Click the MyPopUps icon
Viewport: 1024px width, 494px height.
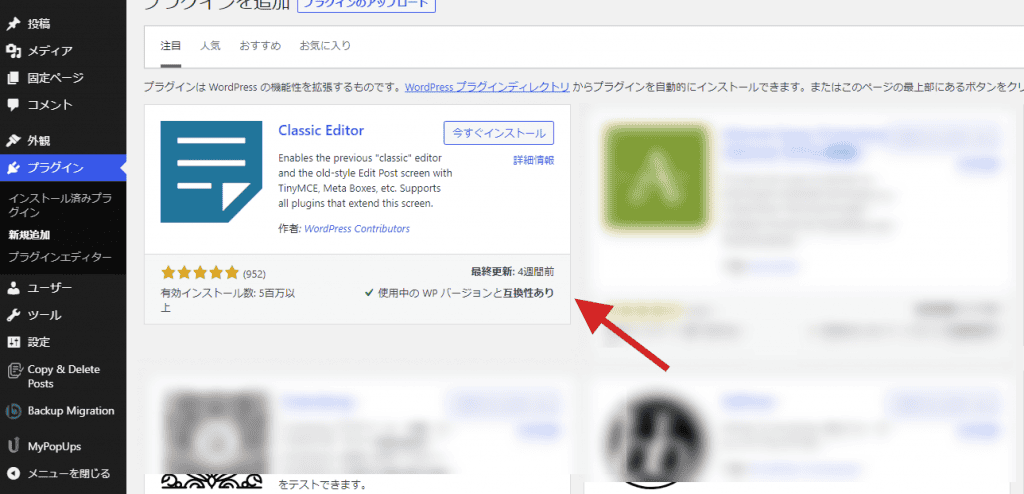(14, 447)
